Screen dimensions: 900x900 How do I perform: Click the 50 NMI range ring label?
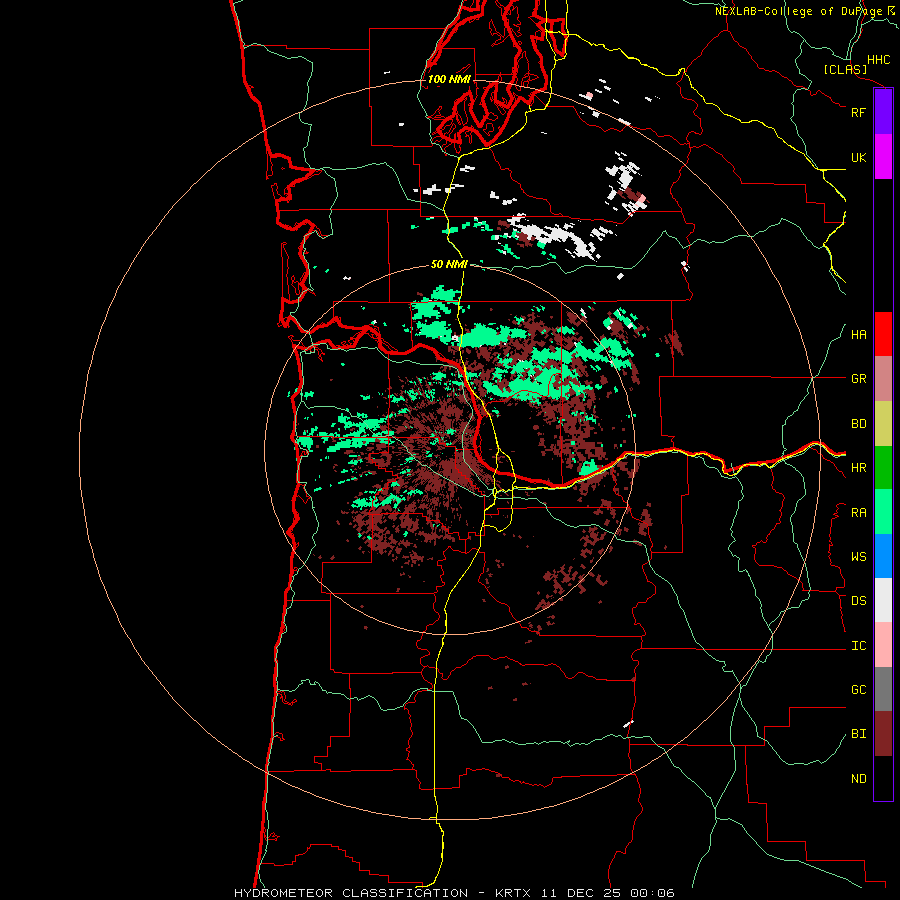(x=449, y=264)
